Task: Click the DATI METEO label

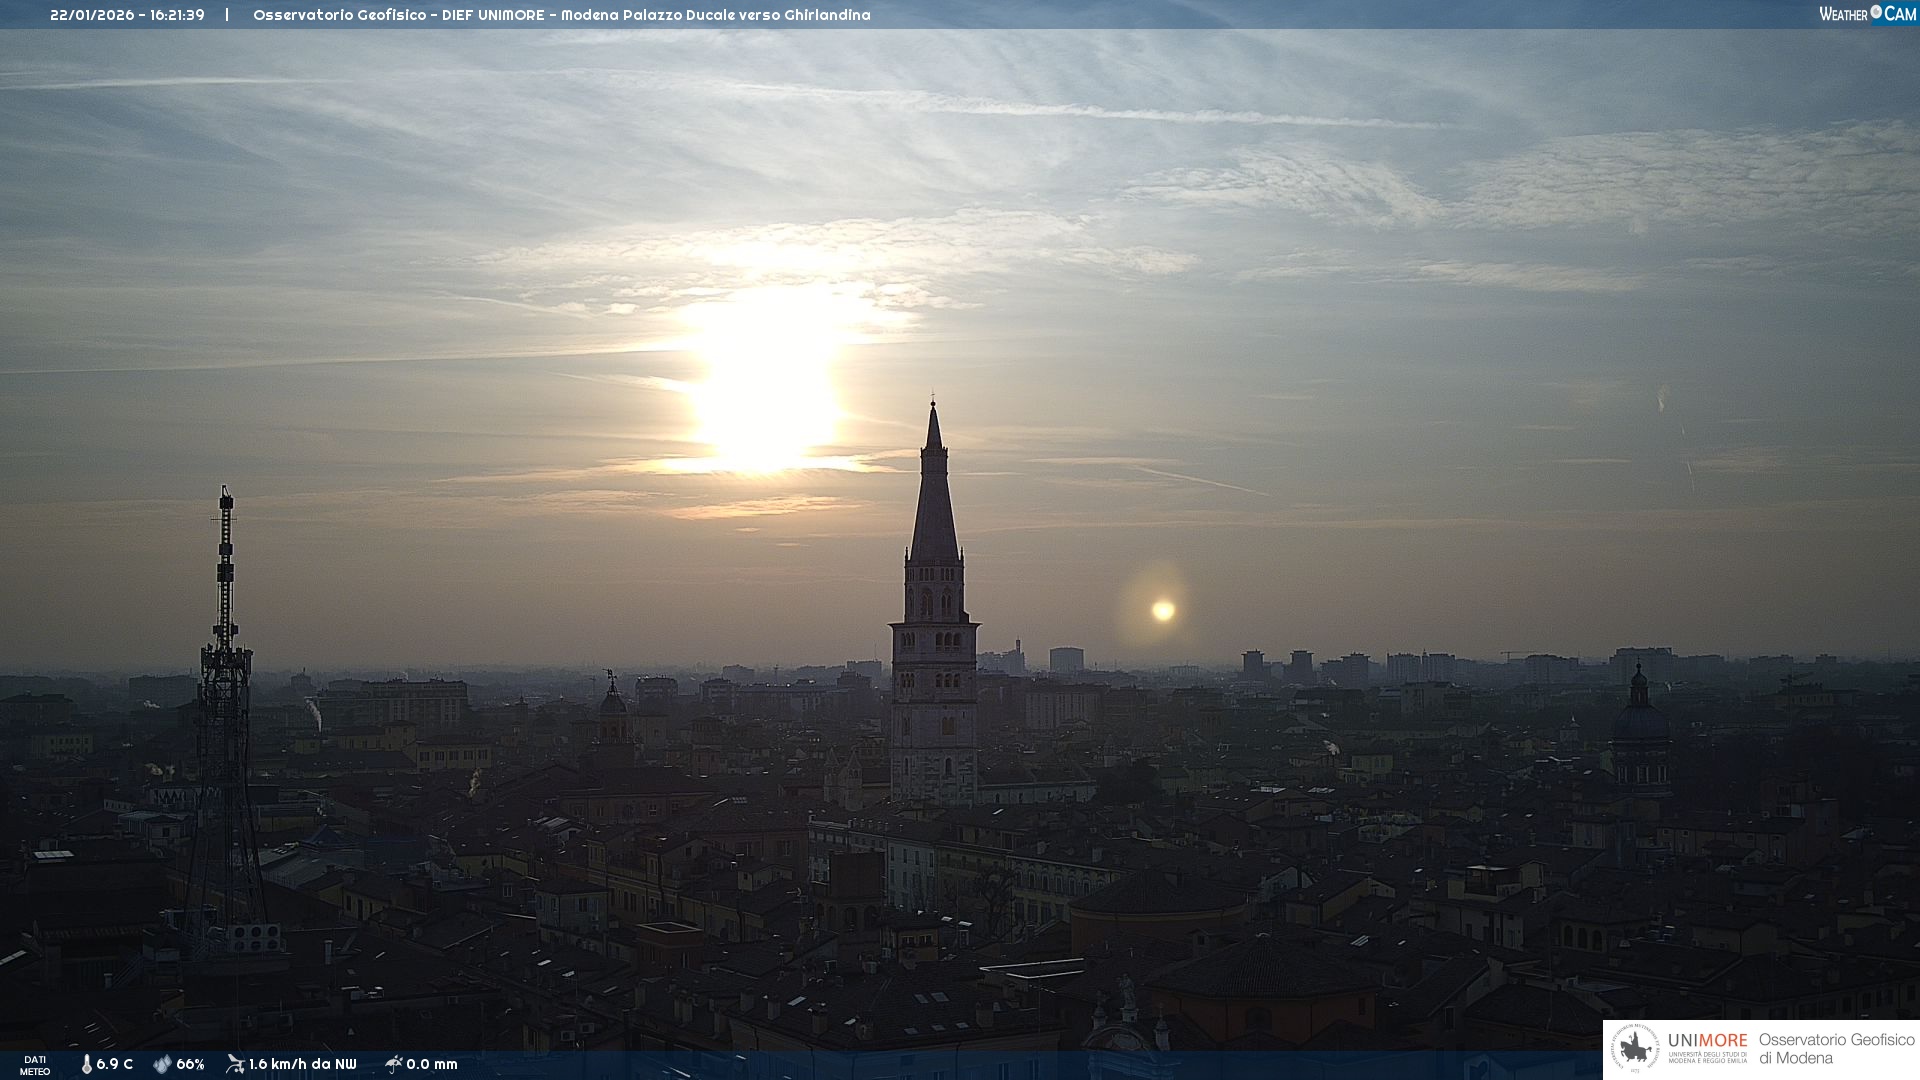Action: click(x=35, y=1065)
